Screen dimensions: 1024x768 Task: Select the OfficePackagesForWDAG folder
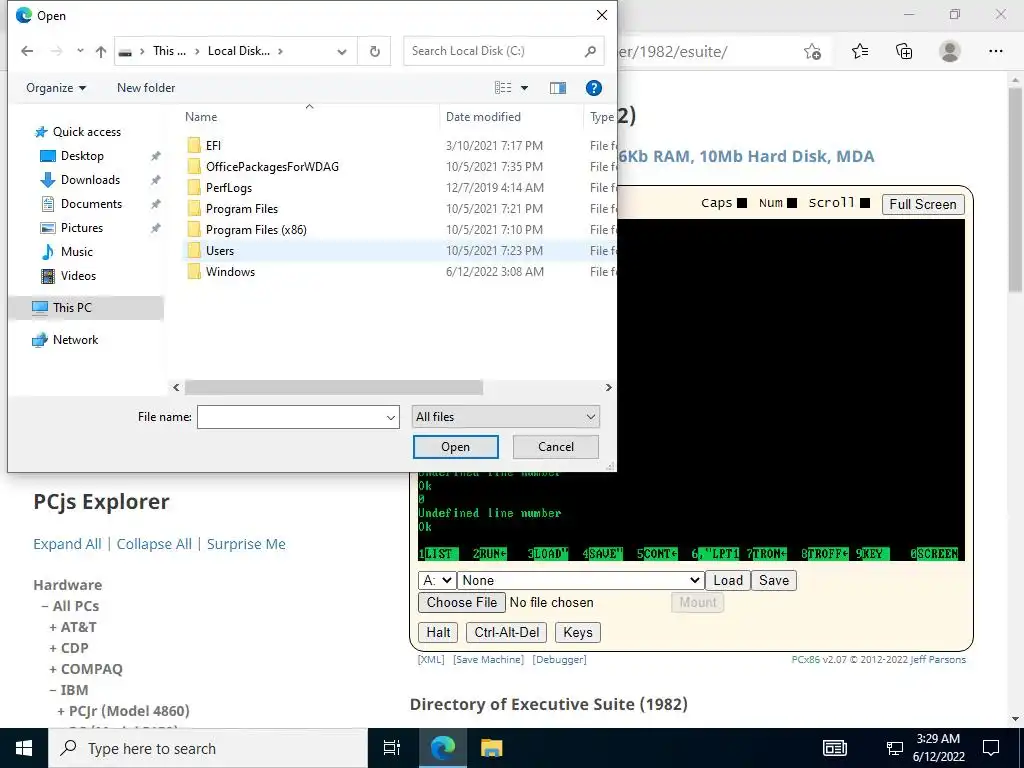point(272,167)
